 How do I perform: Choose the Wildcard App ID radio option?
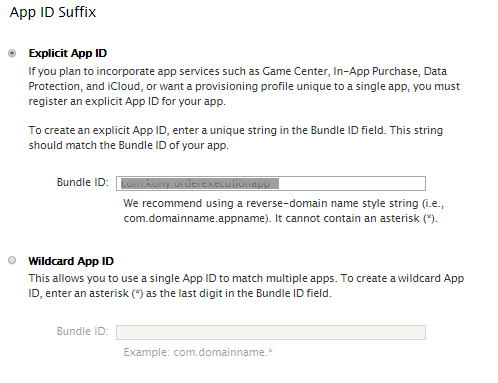click(12, 260)
